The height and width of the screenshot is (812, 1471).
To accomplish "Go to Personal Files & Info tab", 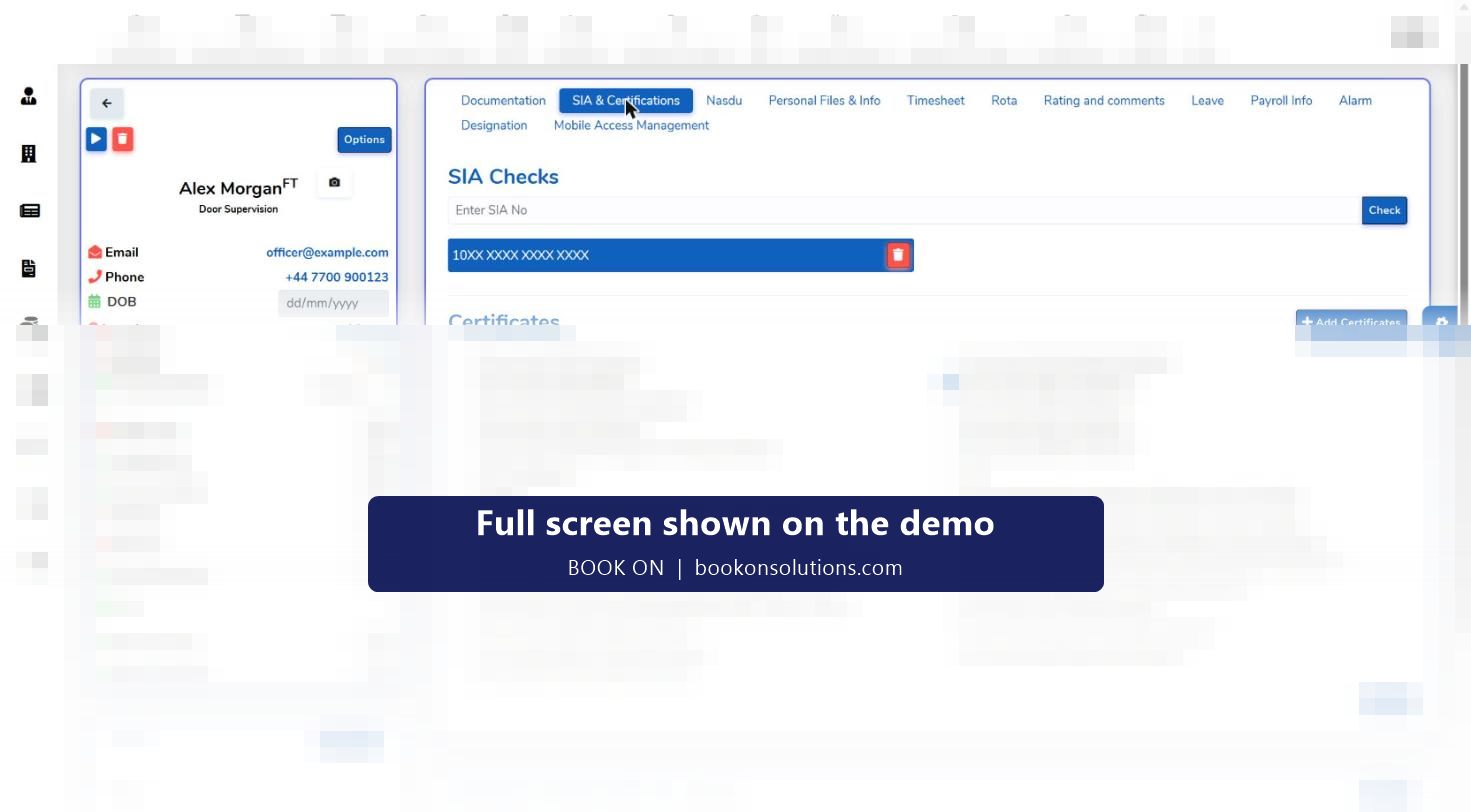I will point(824,100).
